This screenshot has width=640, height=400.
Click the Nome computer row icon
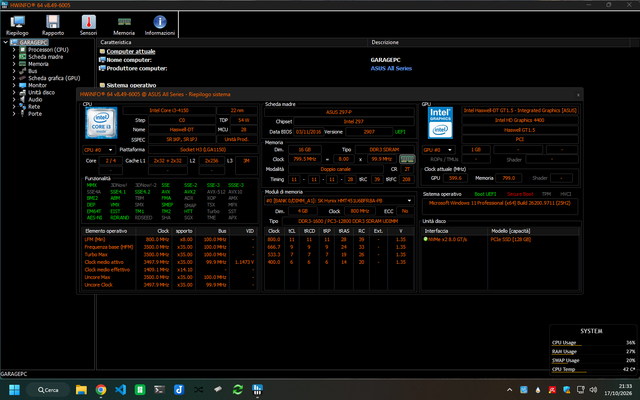[x=102, y=60]
